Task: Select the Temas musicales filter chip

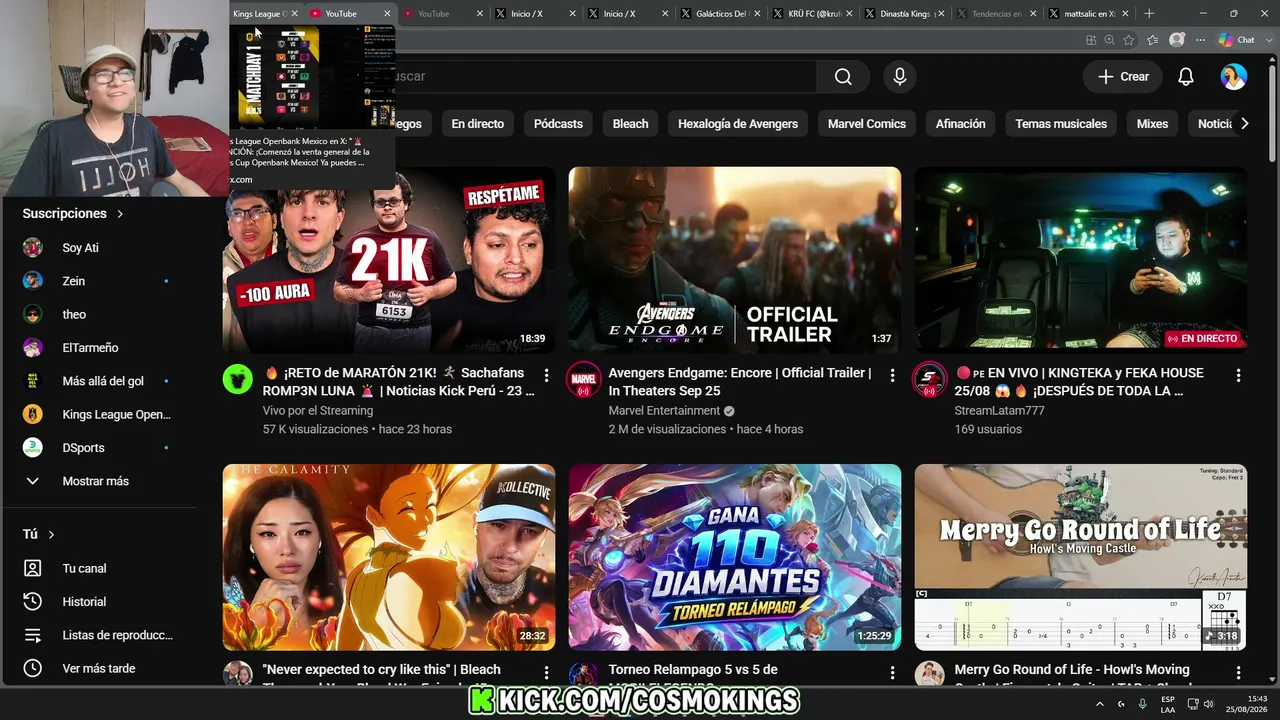Action: tap(1061, 124)
